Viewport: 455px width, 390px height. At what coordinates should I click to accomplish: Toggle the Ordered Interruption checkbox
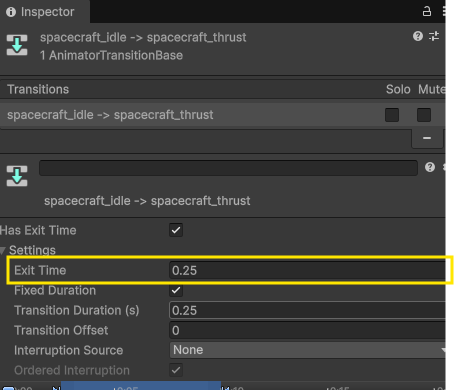pos(176,370)
